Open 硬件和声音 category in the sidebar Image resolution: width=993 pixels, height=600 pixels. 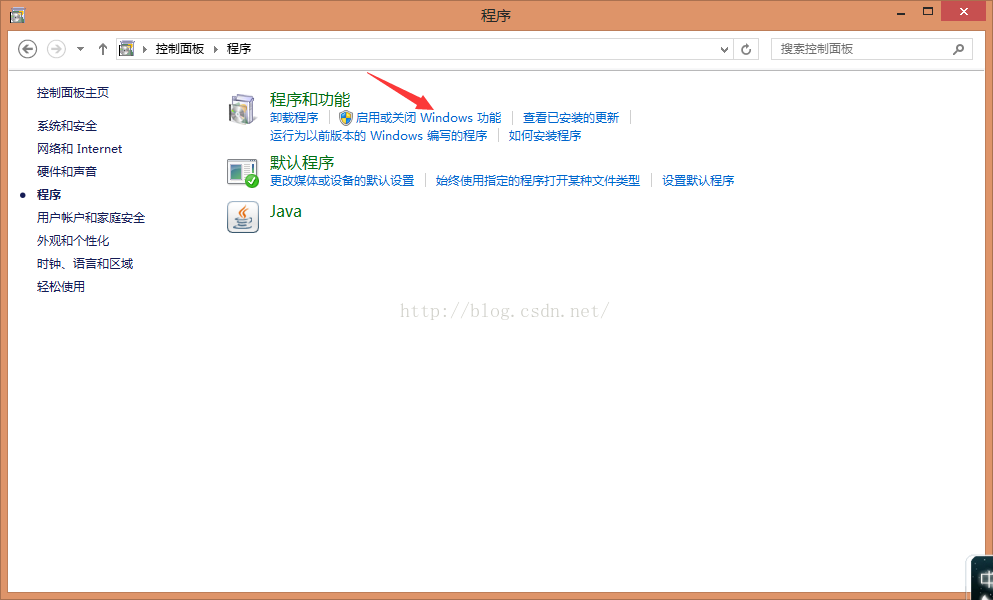tap(67, 172)
